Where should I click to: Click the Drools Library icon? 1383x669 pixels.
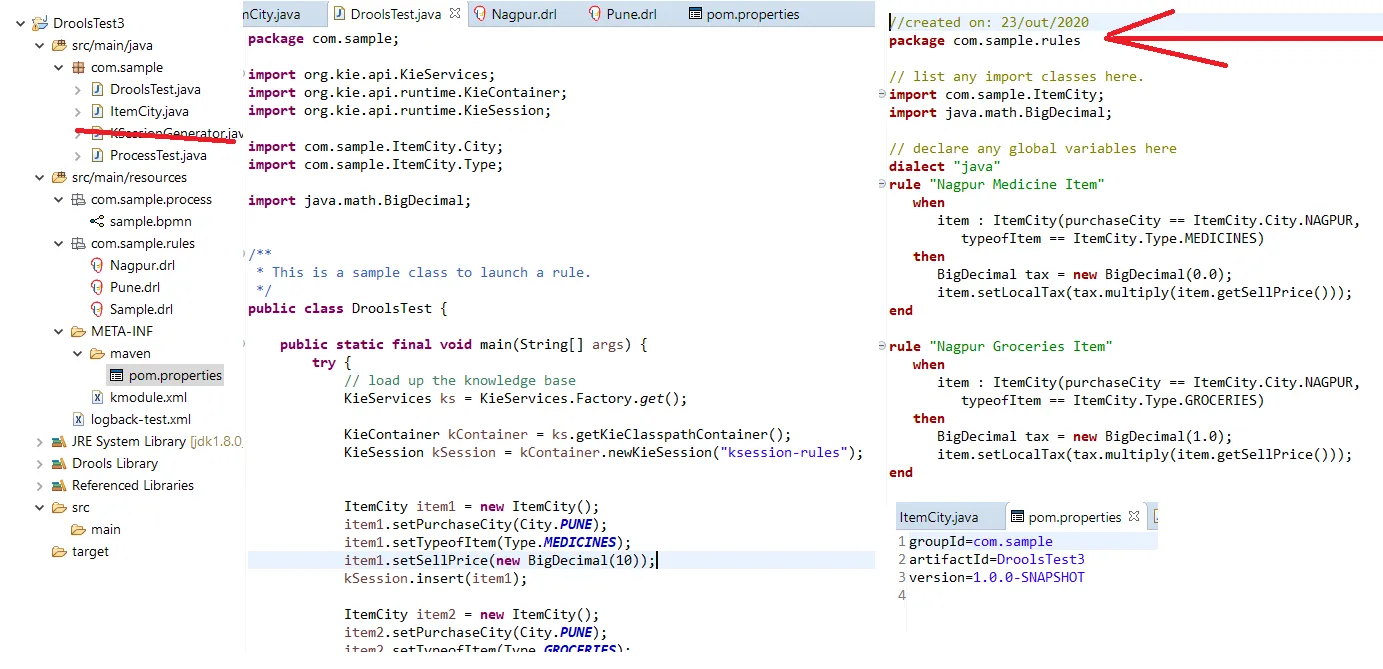59,463
